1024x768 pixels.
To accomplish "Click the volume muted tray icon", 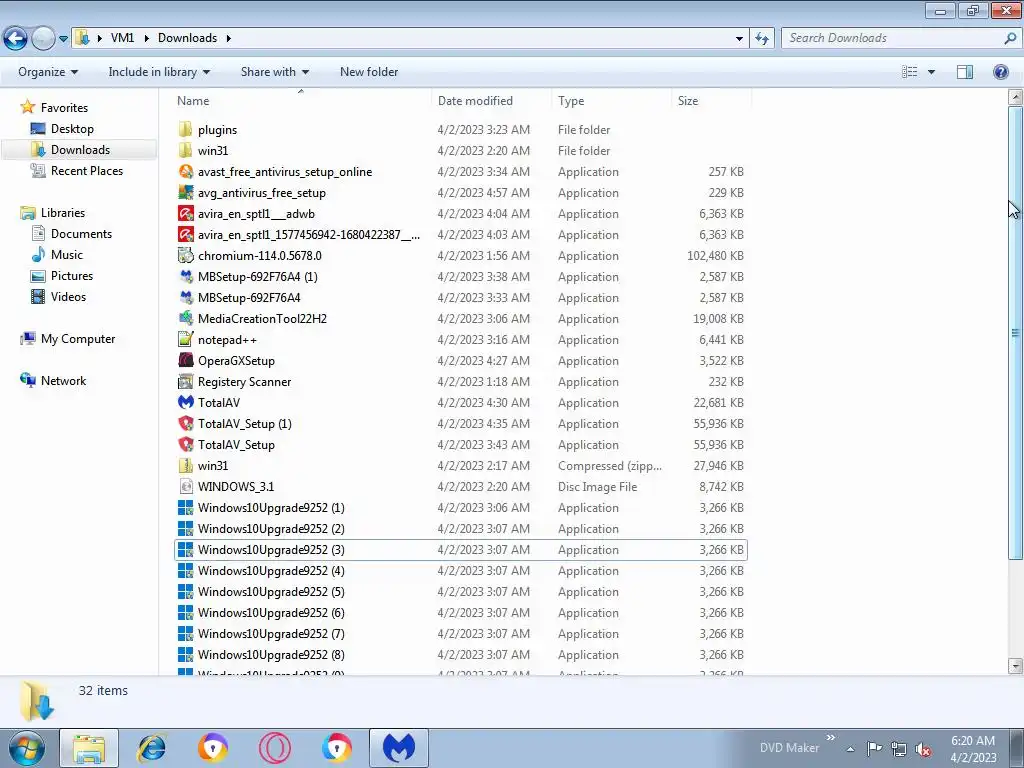I will click(923, 748).
